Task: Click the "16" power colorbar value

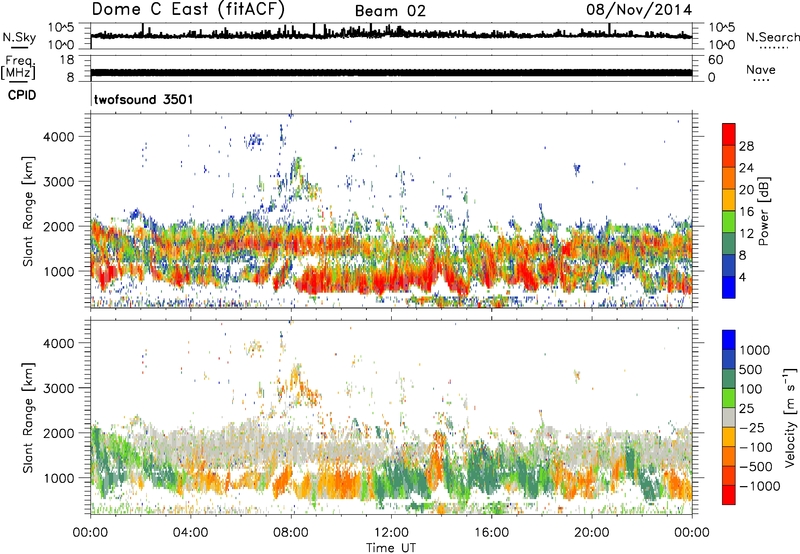Action: (x=746, y=212)
